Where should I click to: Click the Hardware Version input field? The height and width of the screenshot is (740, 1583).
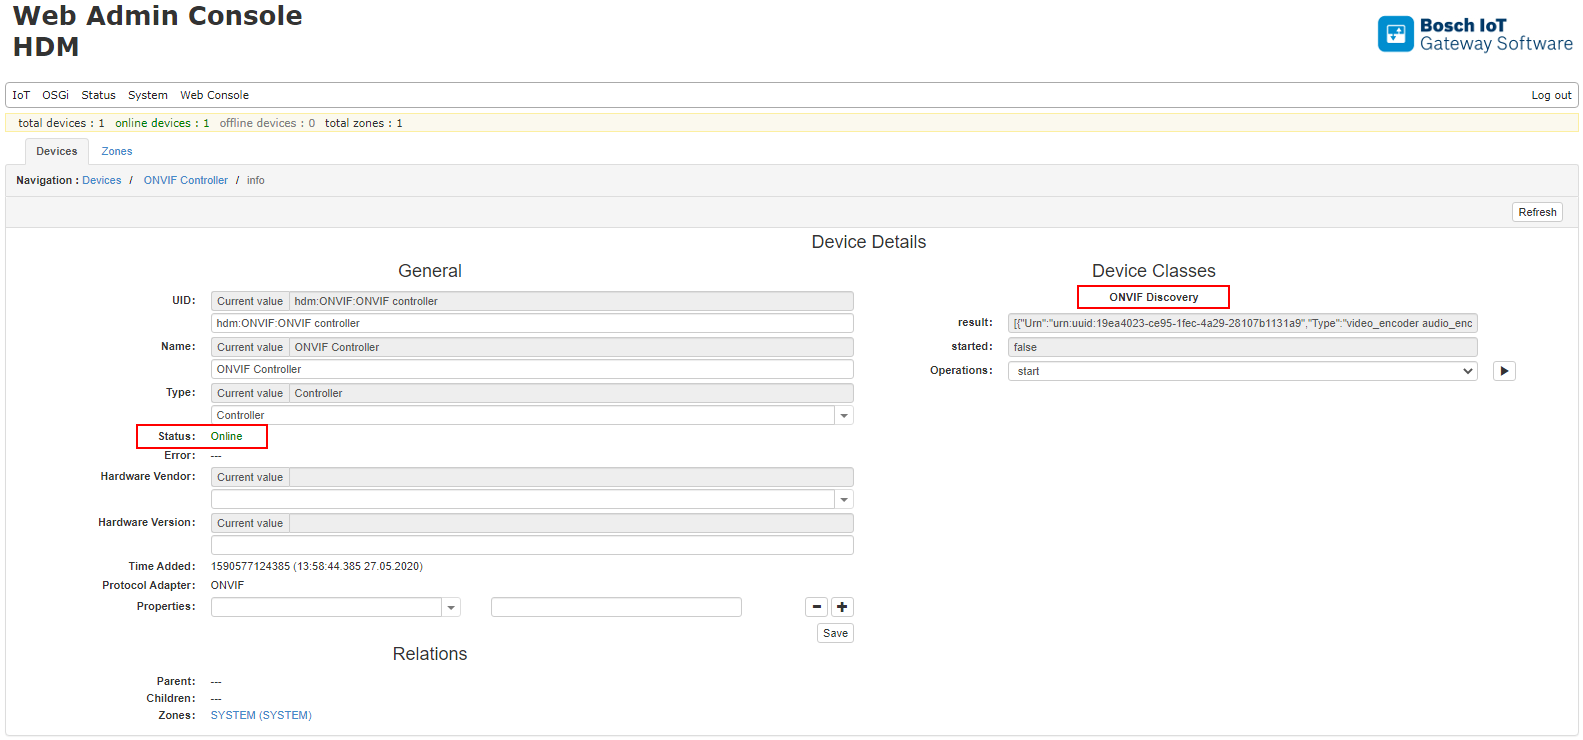[x=532, y=545]
